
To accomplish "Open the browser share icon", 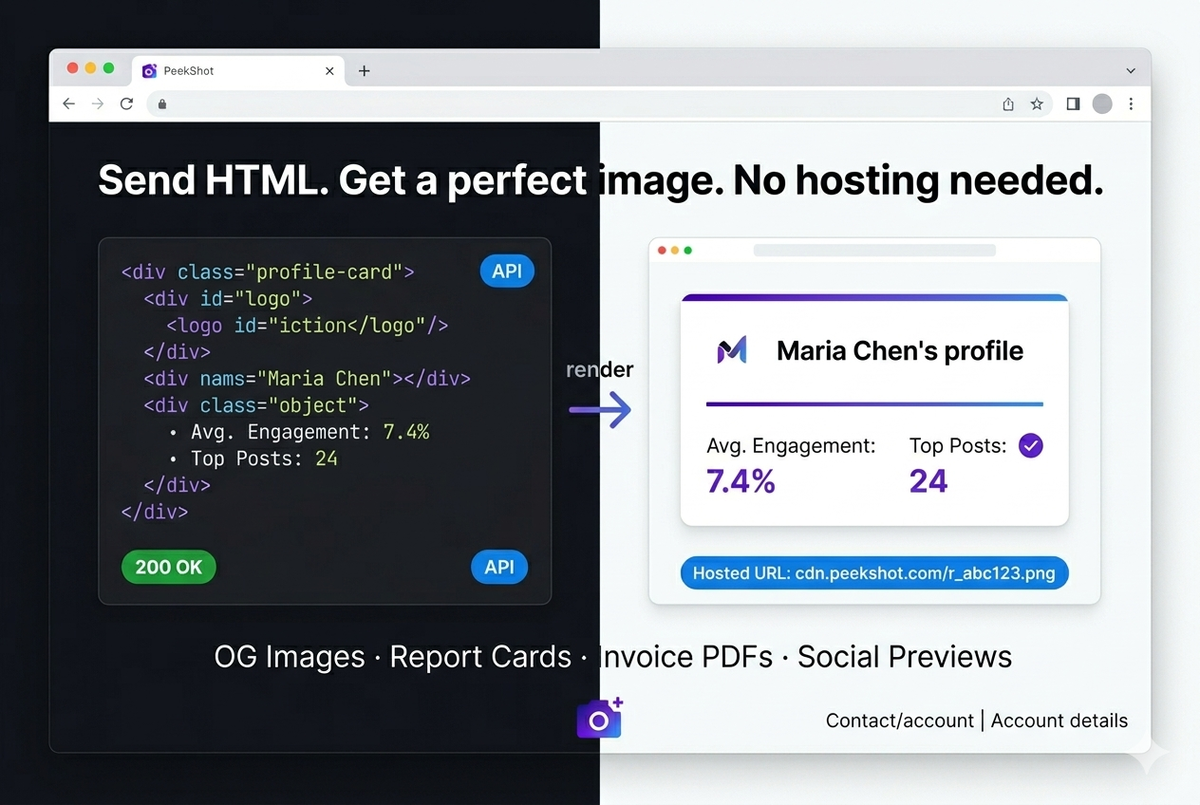I will 1007,103.
